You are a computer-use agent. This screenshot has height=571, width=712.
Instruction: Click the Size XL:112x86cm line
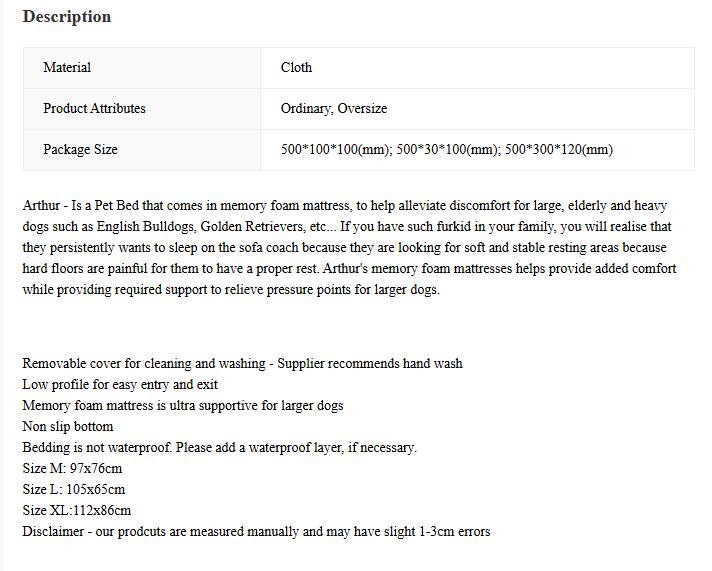pos(77,510)
